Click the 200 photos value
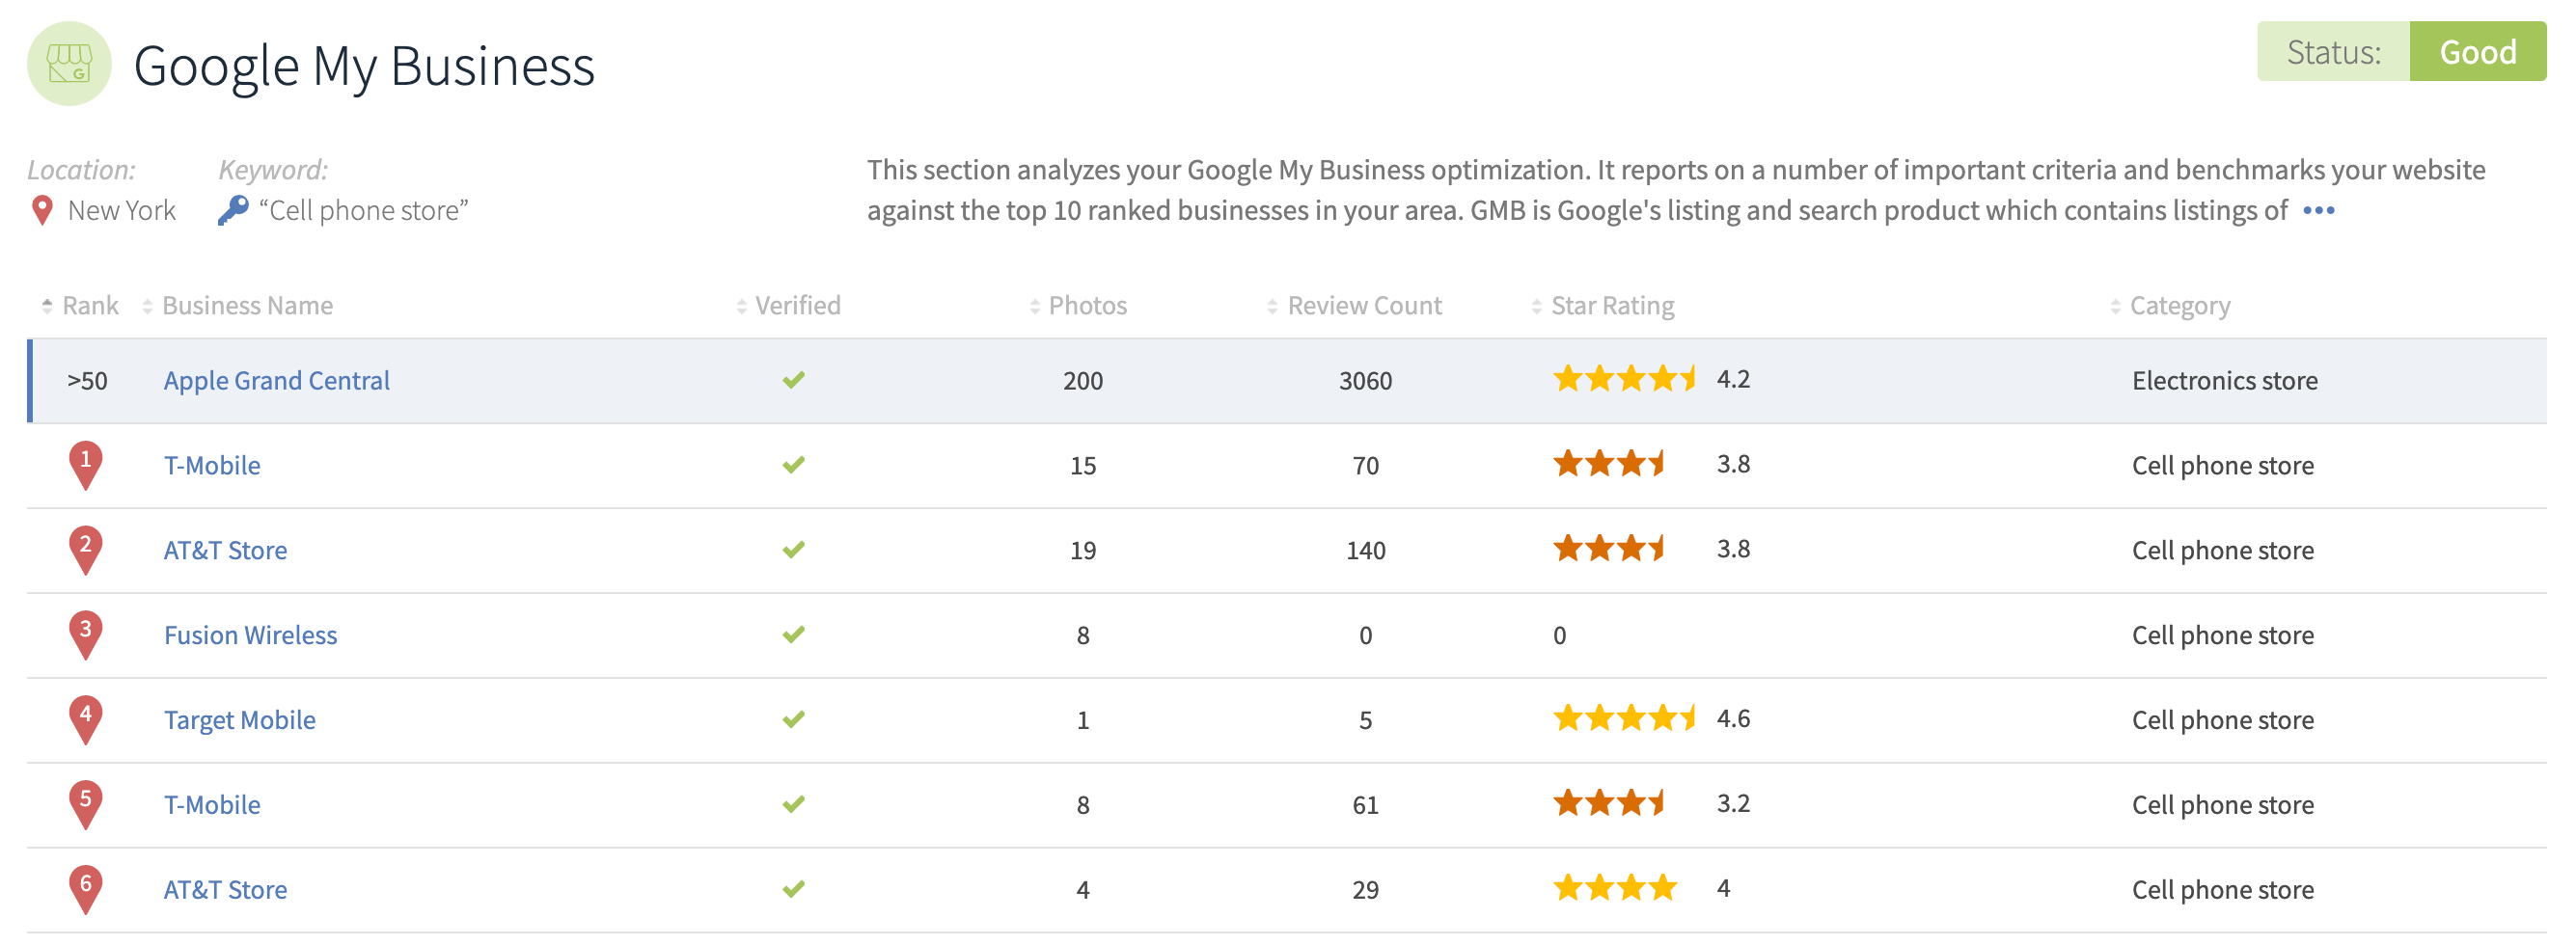This screenshot has width=2576, height=945. coord(1083,381)
